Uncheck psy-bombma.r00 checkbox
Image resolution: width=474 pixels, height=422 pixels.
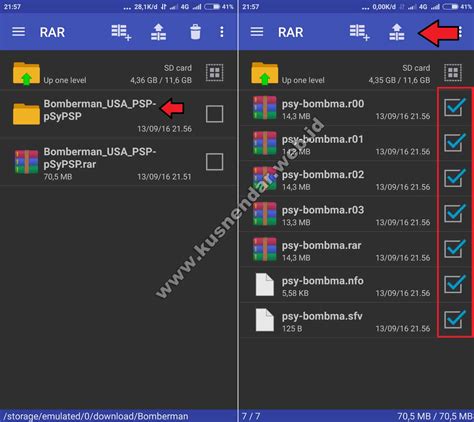(454, 107)
